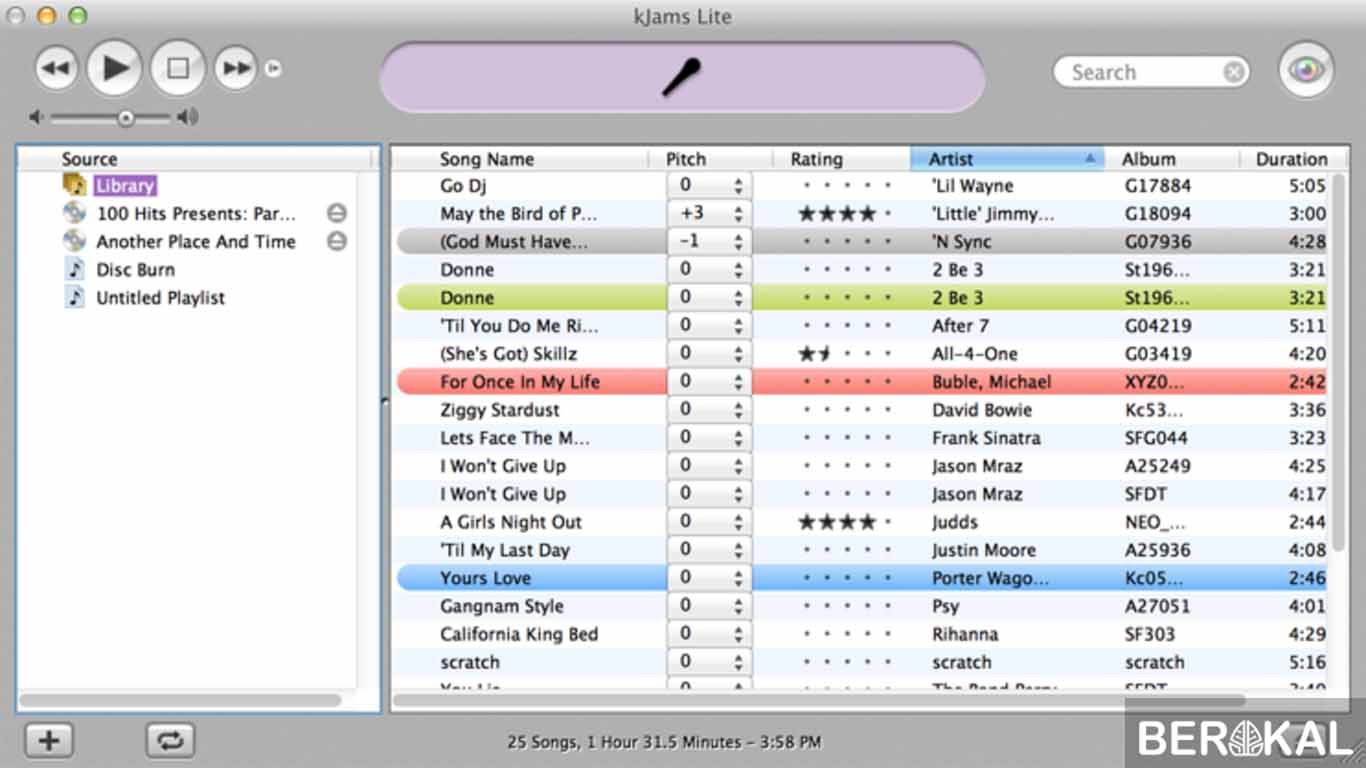Click the rating stars for A Girls Night Out

[844, 522]
